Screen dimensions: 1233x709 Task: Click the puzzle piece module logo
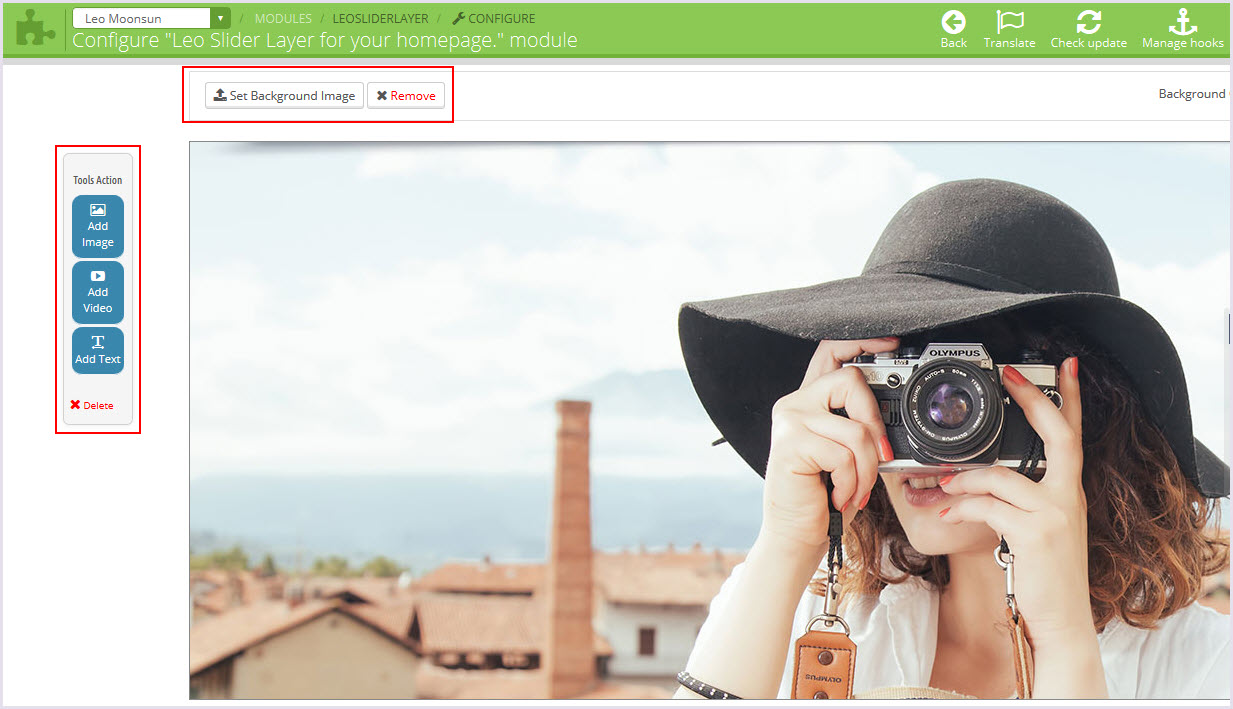coord(36,28)
